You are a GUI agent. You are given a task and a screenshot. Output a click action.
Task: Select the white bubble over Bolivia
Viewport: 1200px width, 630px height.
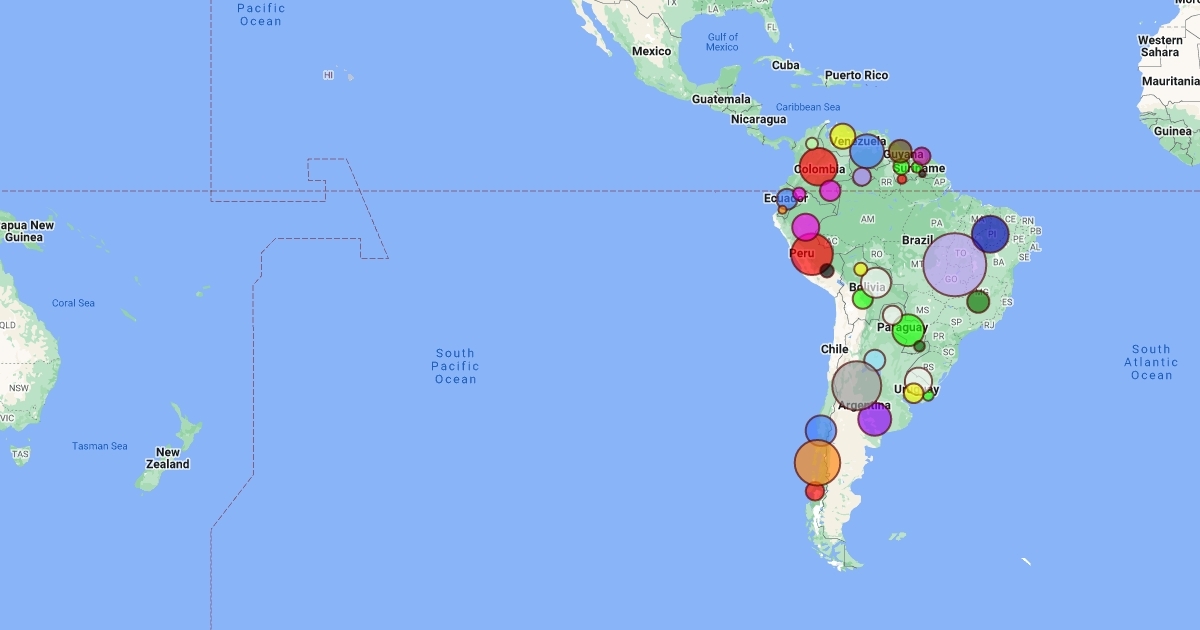tap(876, 282)
